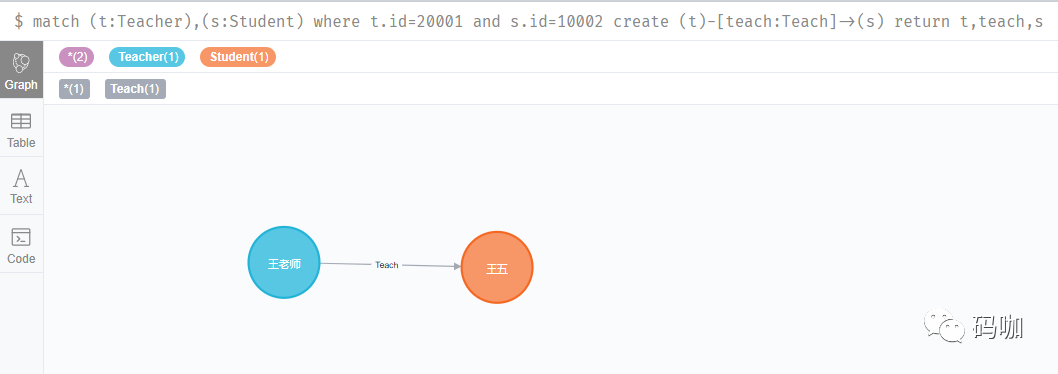Viewport: 1058px width, 374px height.
Task: Click the WeChat logo watermark
Action: pos(945,327)
